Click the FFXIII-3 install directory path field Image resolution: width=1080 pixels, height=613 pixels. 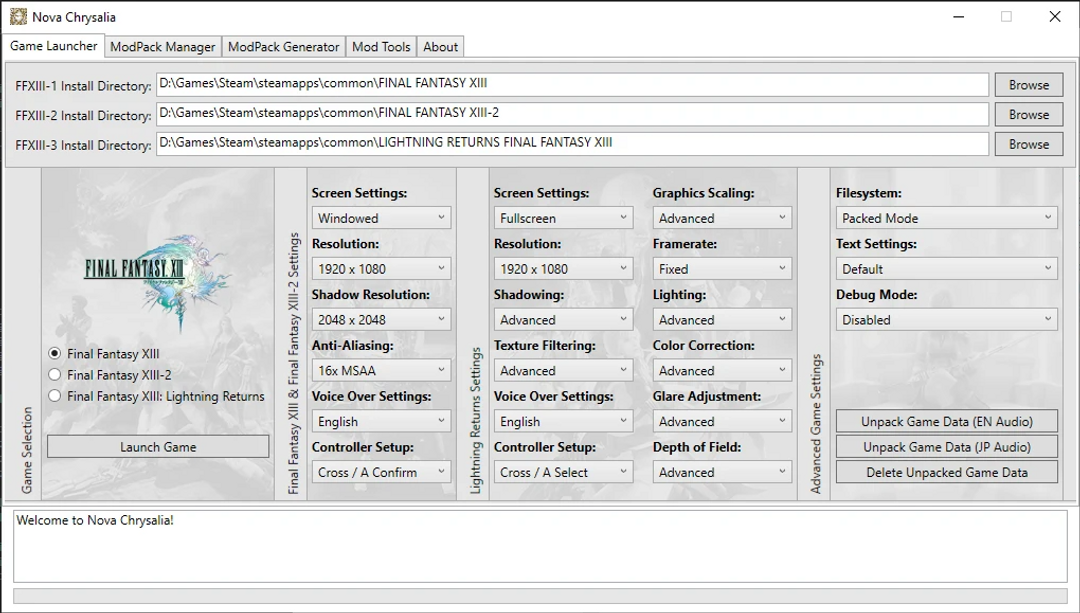[x=572, y=143]
